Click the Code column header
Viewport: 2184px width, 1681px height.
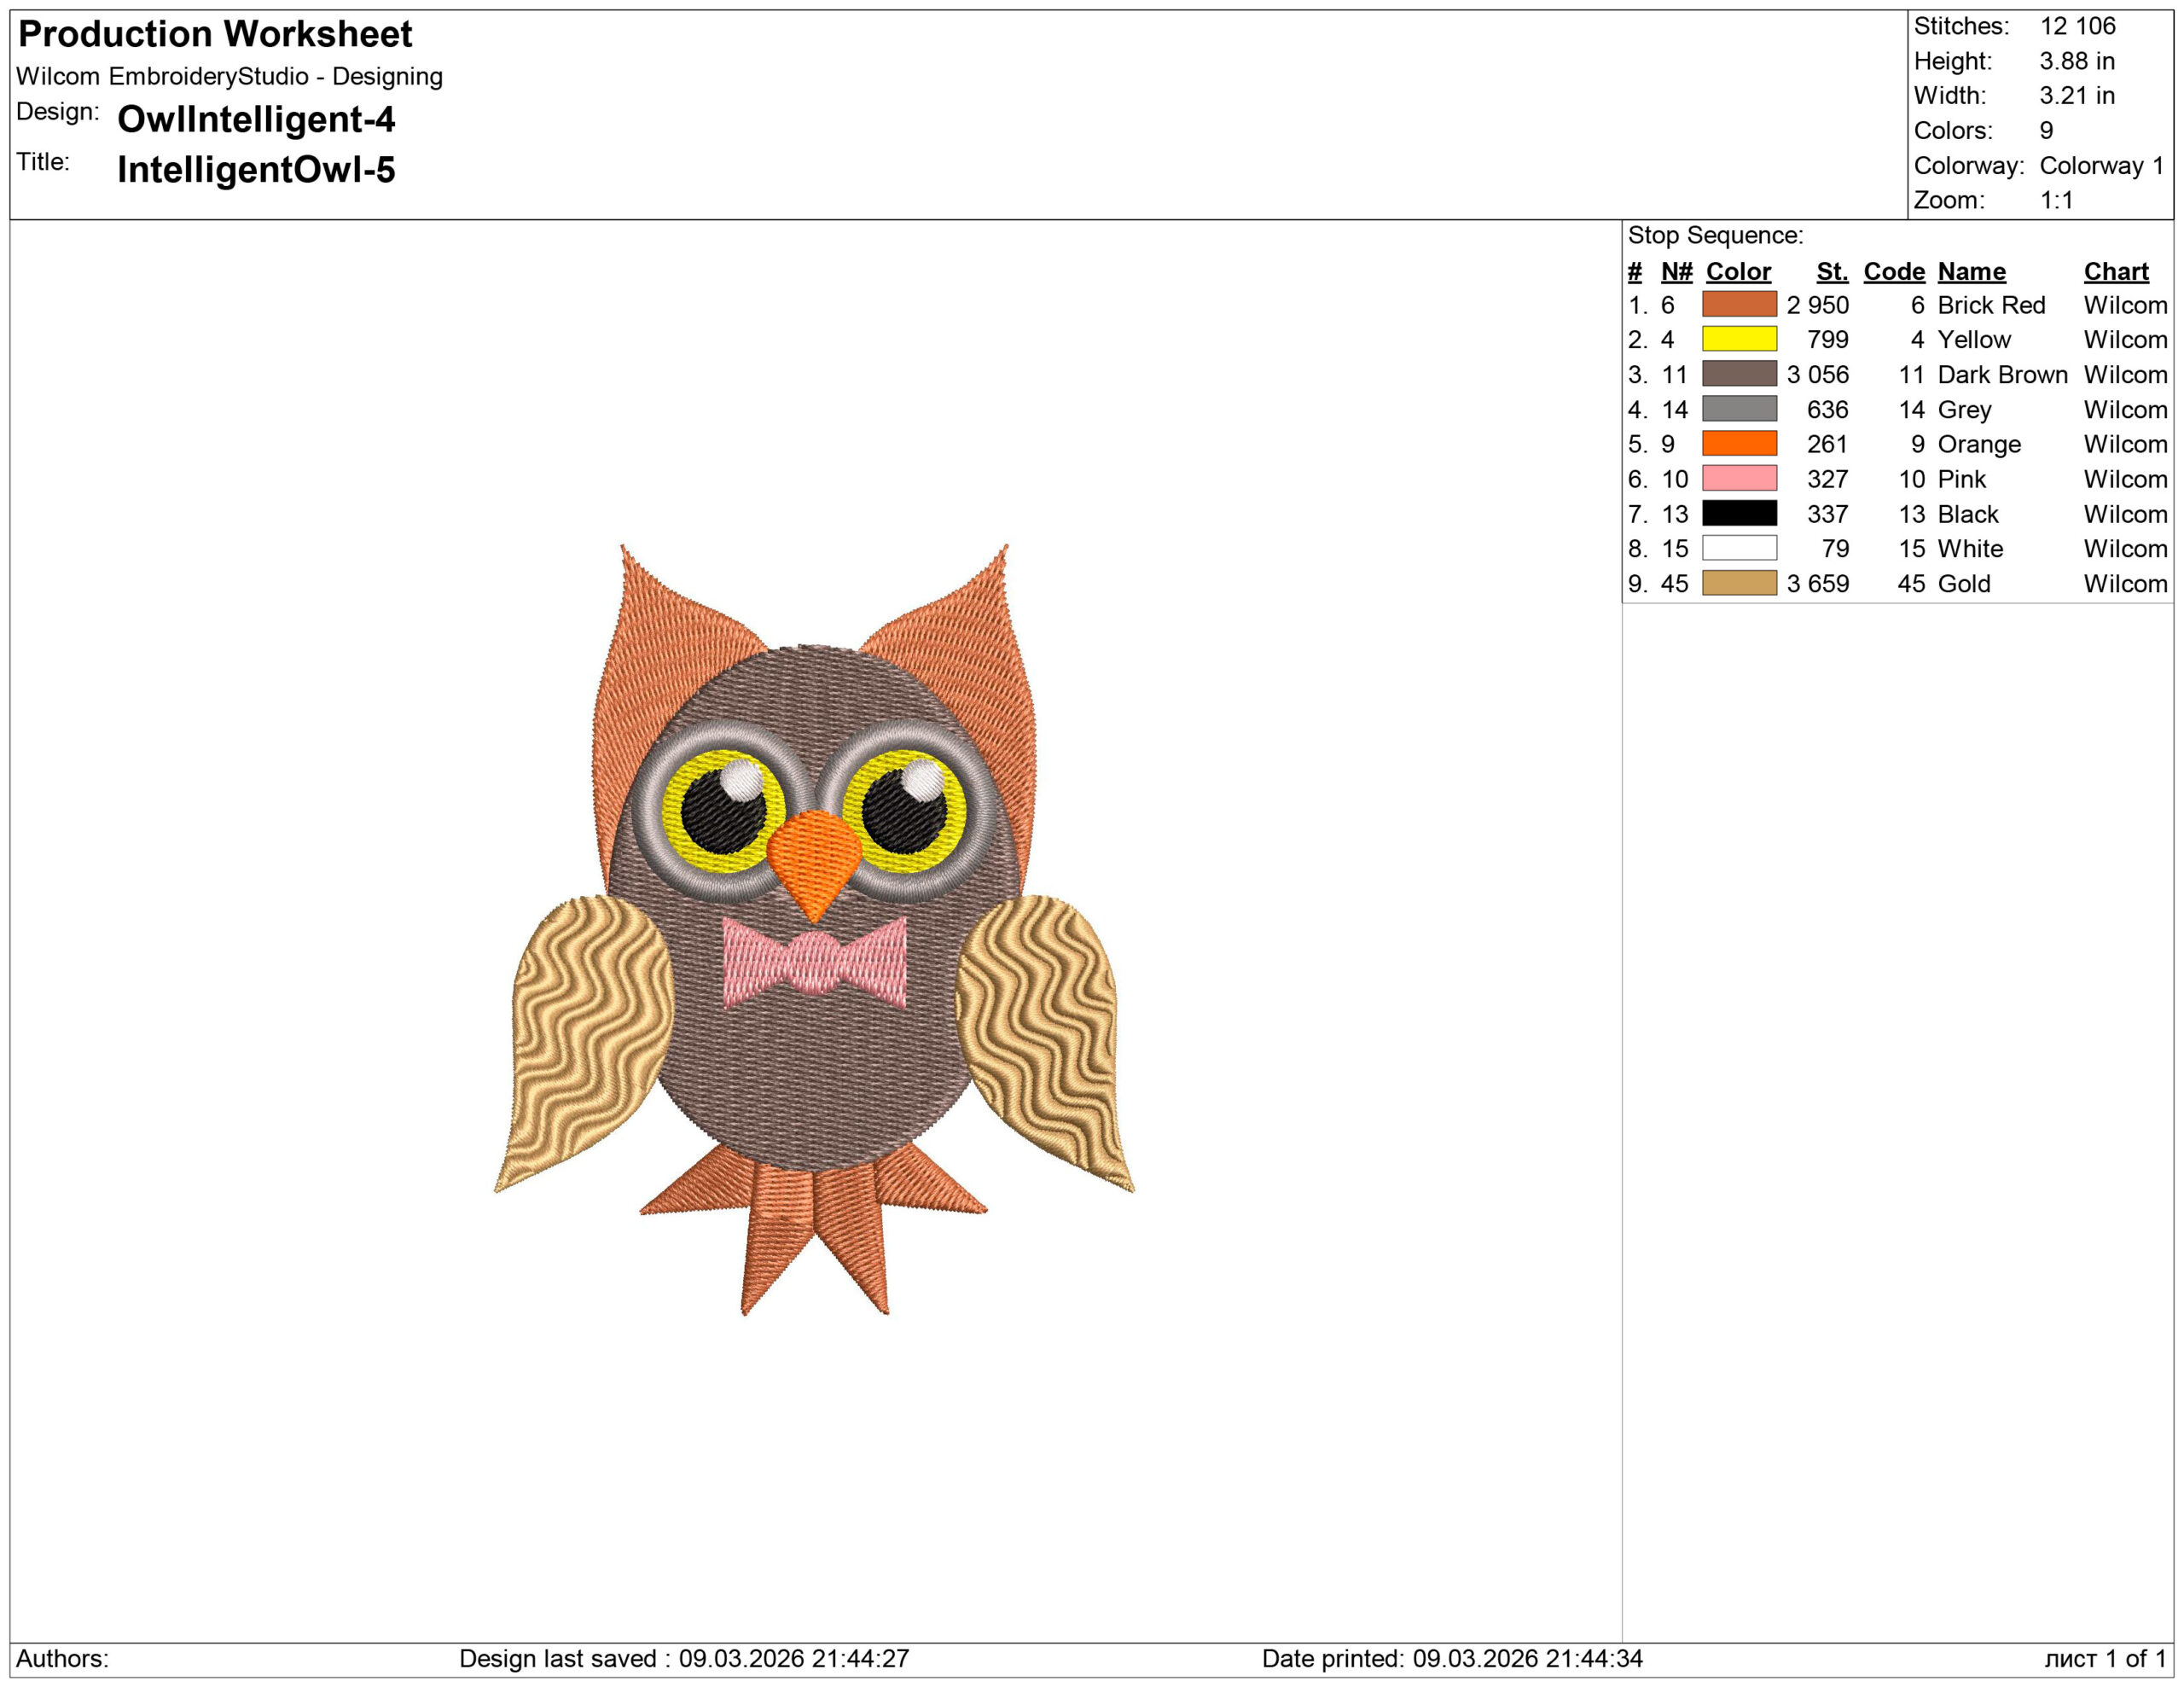pyautogui.click(x=1894, y=271)
